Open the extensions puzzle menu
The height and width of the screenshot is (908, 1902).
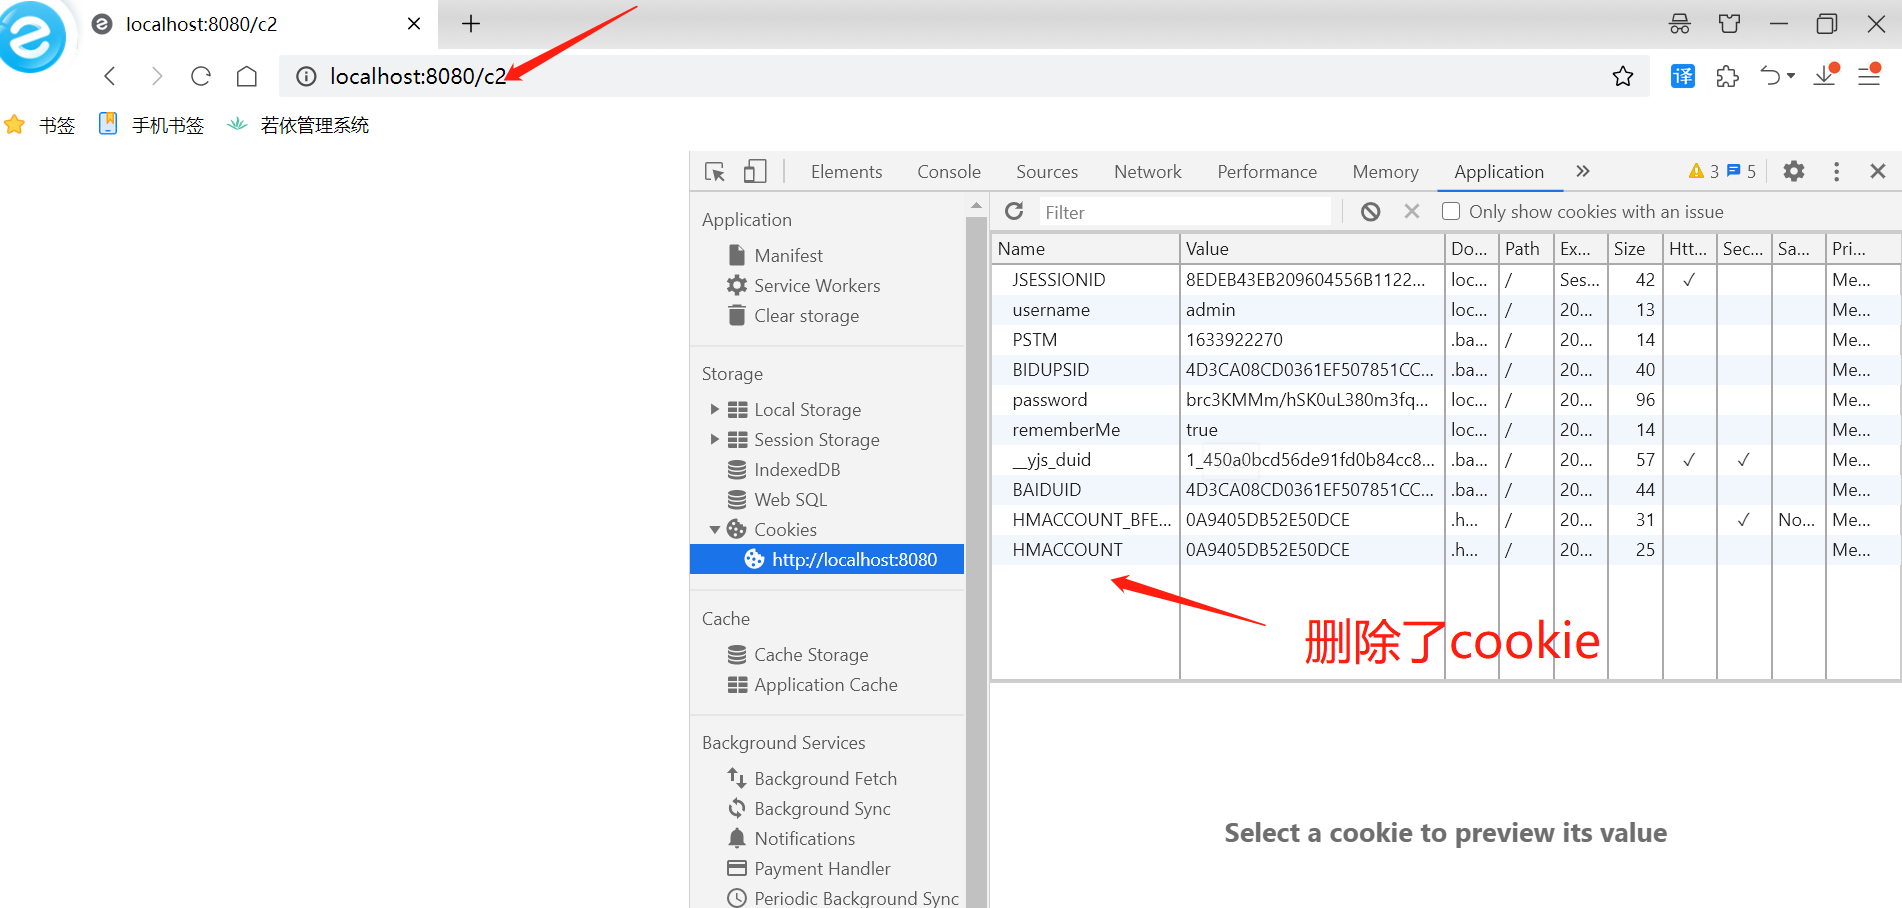[x=1727, y=76]
